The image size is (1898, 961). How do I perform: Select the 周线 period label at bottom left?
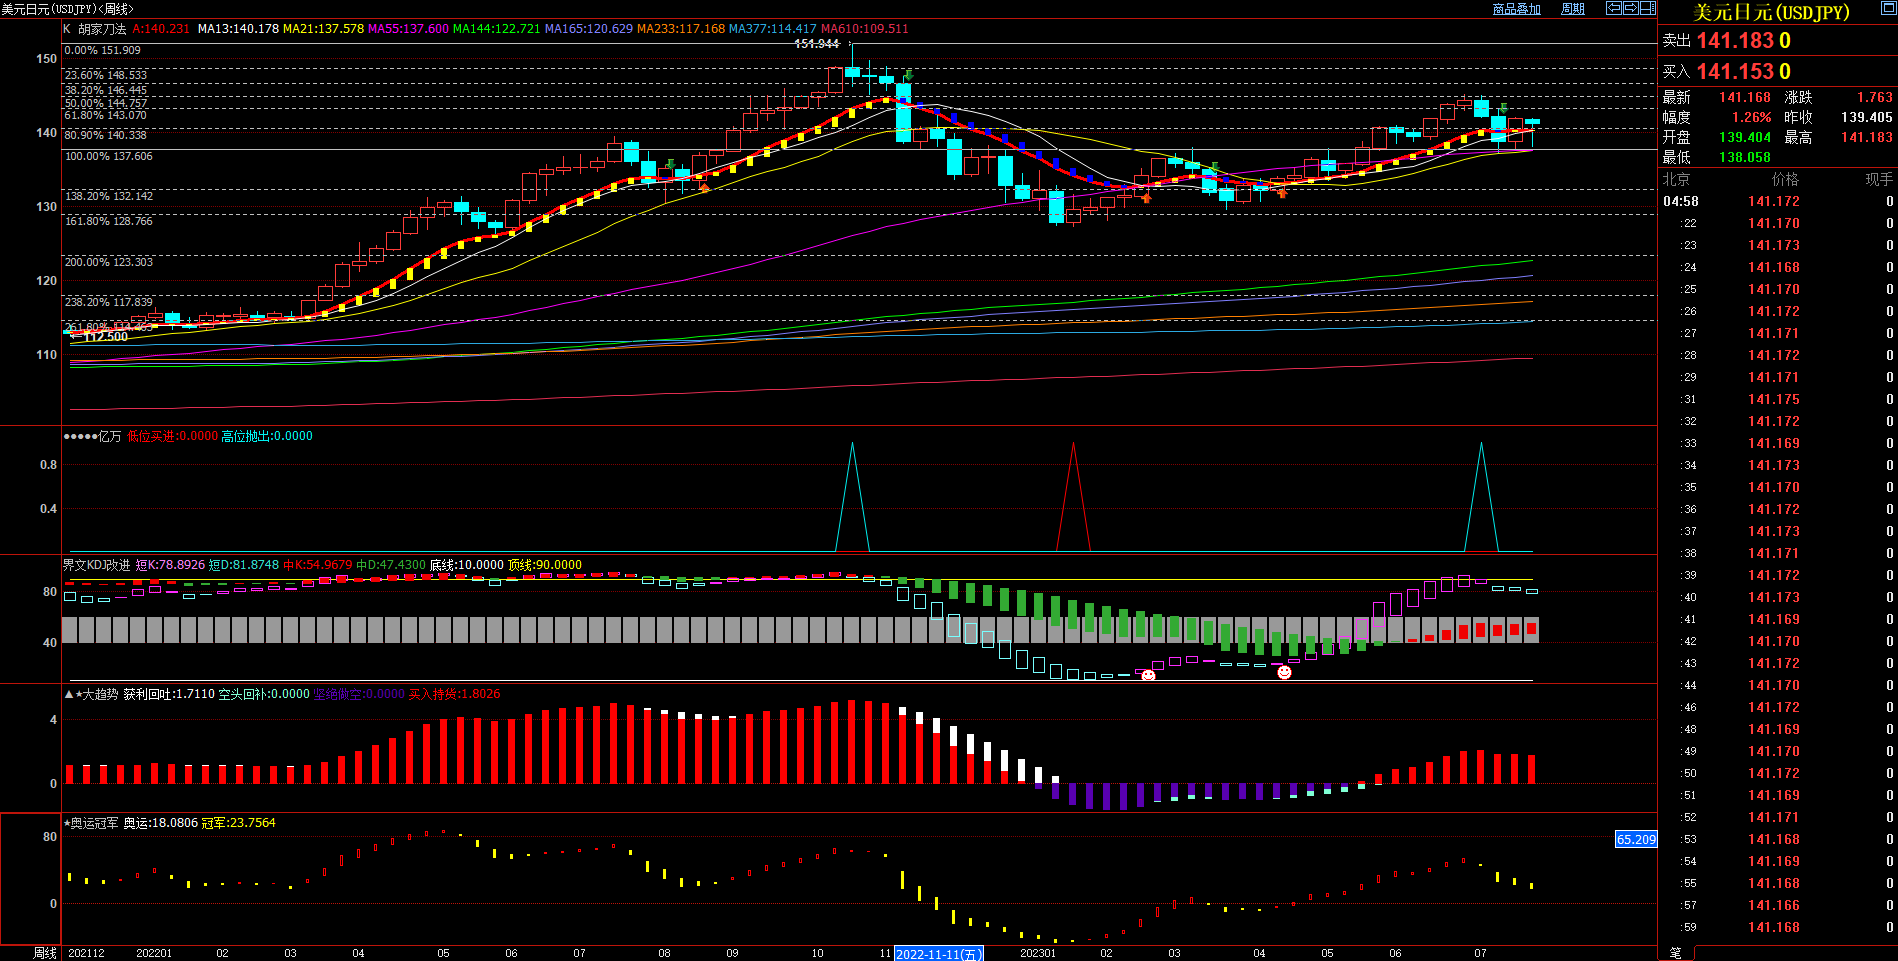44,953
